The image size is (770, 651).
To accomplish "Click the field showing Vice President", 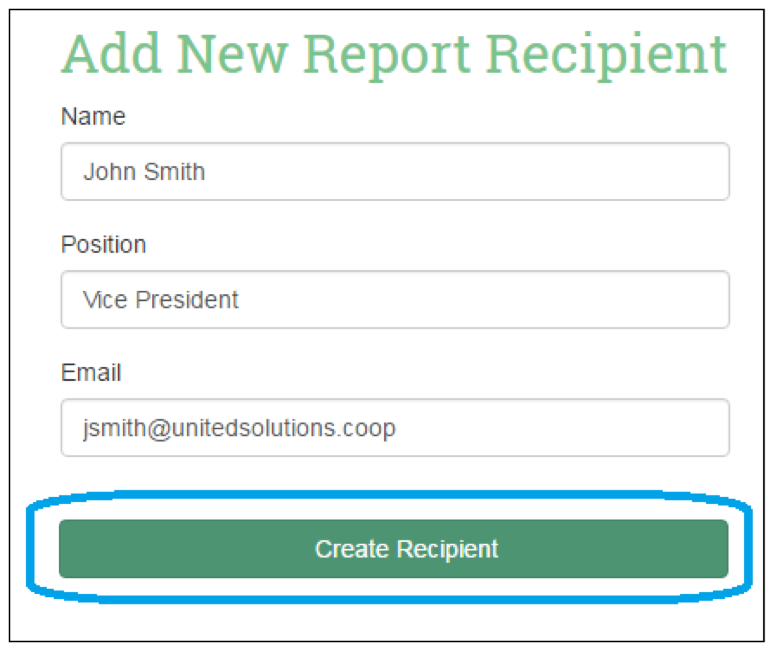I will [x=394, y=300].
